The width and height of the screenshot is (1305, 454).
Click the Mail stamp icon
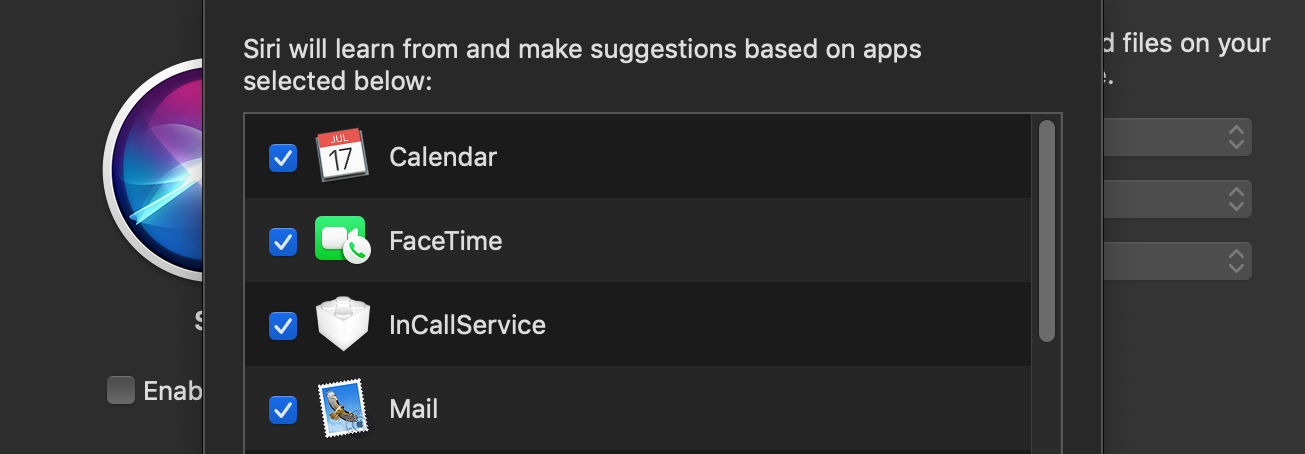click(x=342, y=409)
